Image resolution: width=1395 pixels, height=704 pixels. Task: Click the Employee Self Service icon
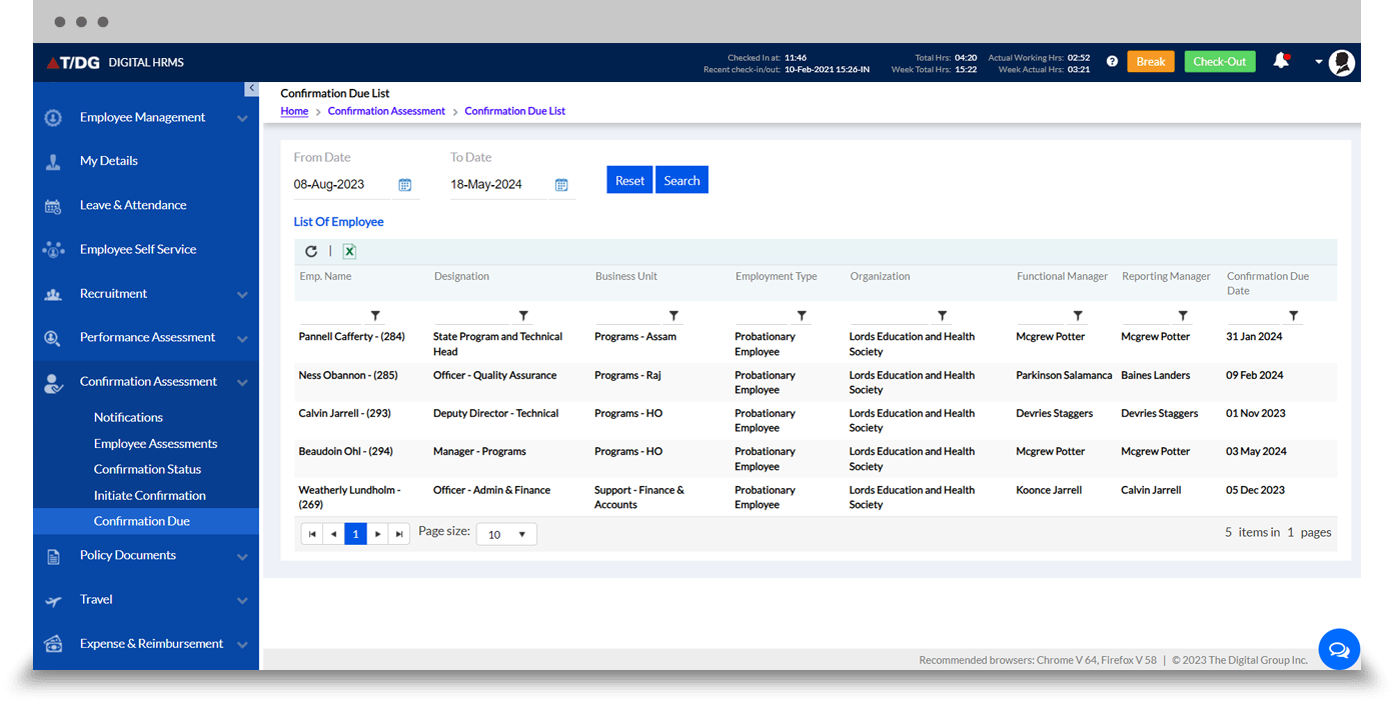click(x=53, y=250)
